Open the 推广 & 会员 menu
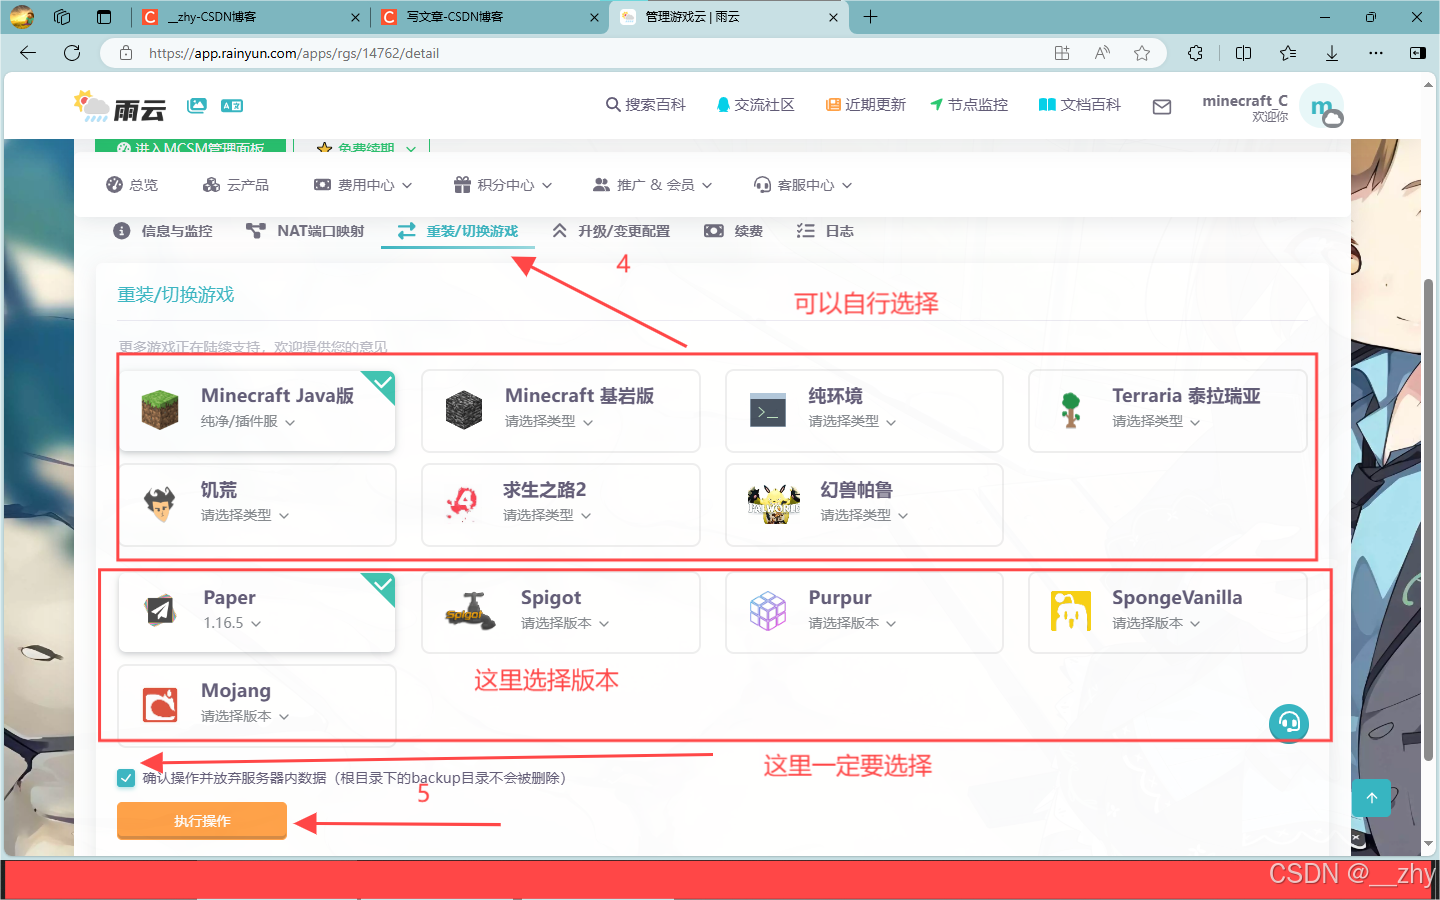The width and height of the screenshot is (1440, 900). pos(653,185)
